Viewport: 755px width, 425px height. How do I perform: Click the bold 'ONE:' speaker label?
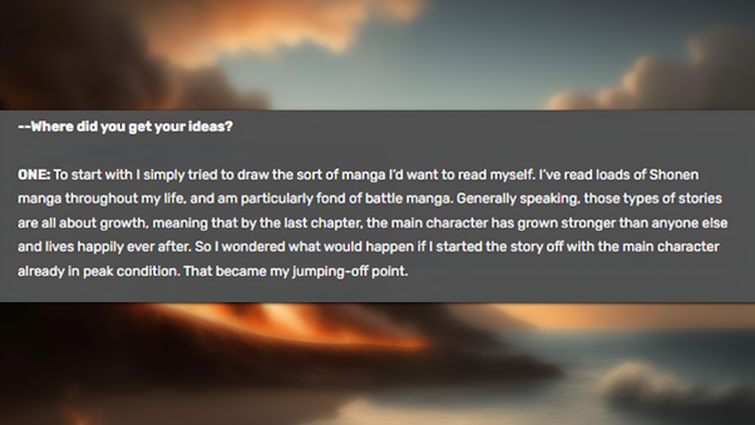tap(34, 174)
